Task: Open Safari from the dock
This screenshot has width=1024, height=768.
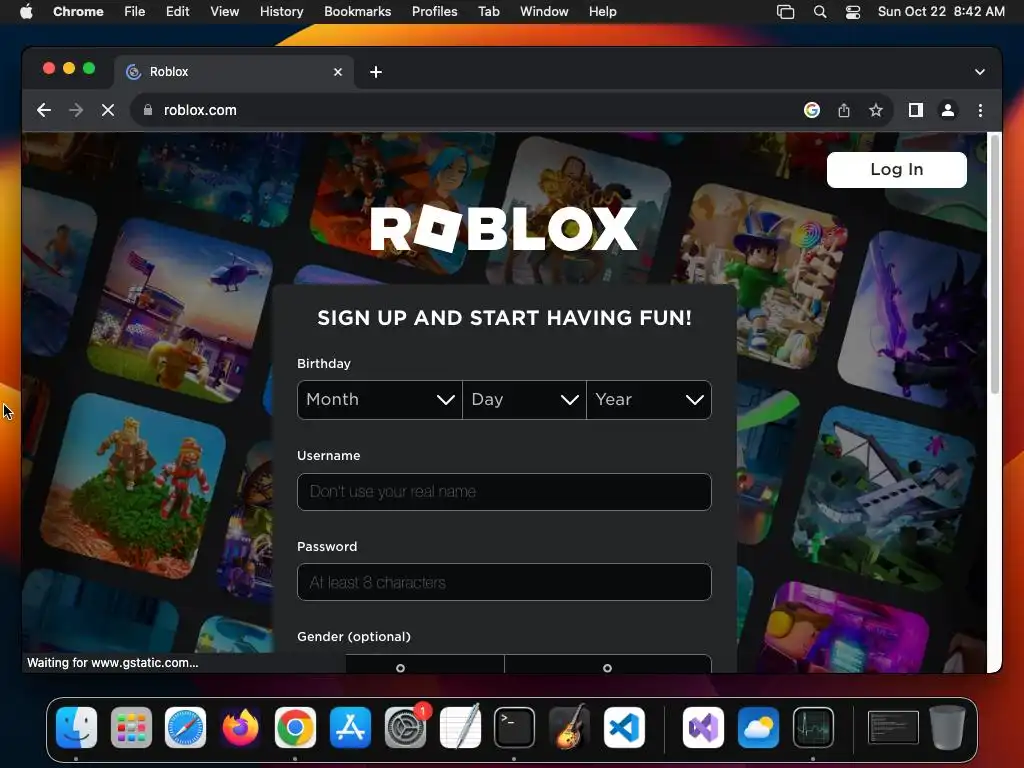Action: pos(185,728)
